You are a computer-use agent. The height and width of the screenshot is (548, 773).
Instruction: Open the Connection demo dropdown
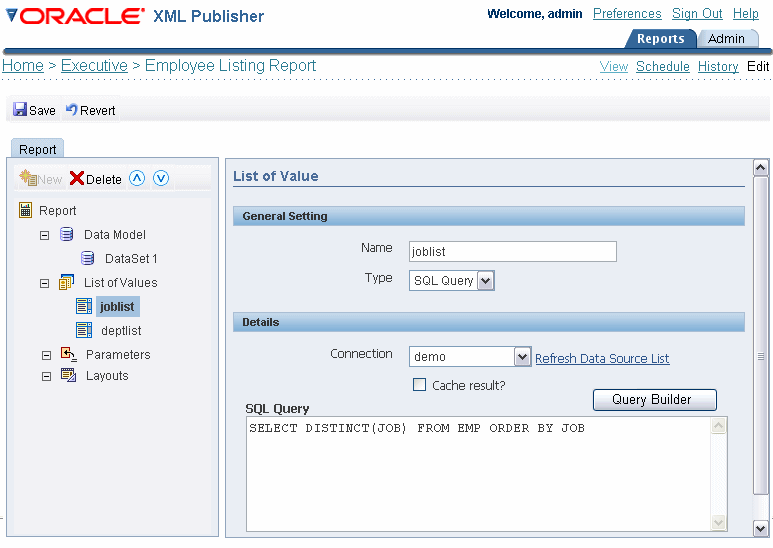[x=522, y=356]
